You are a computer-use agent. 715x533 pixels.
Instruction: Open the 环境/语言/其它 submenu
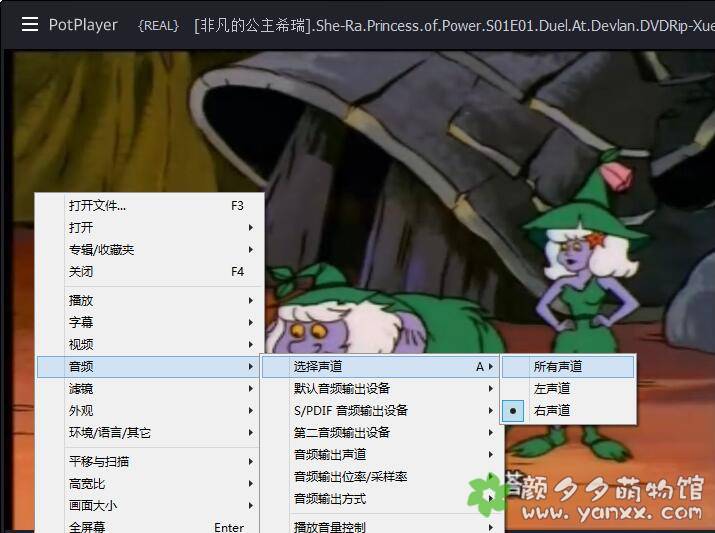(x=148, y=432)
